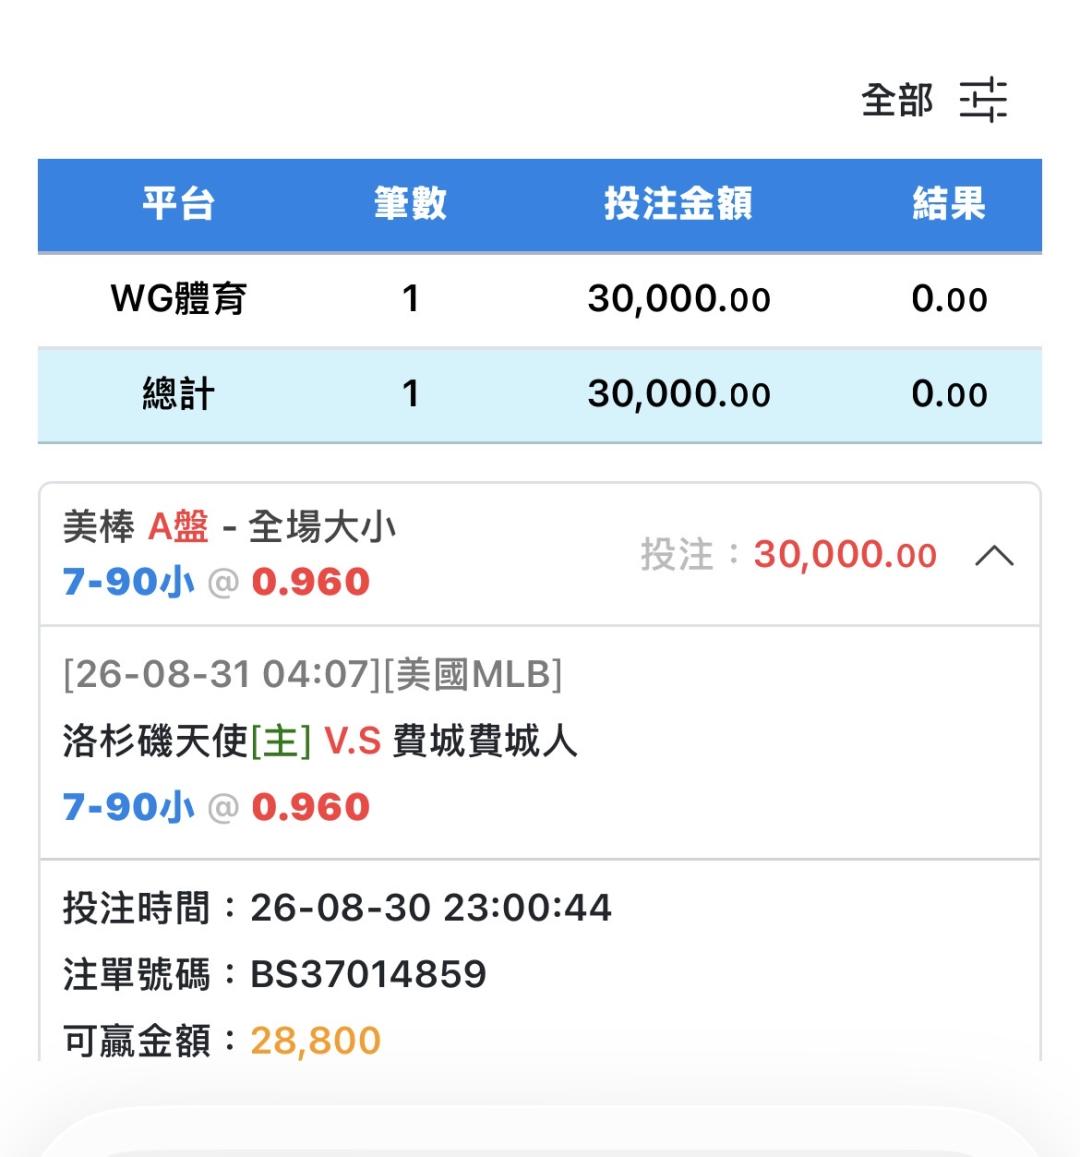Tap the 可贏金額 28,800 value
The width and height of the screenshot is (1080, 1157).
tap(315, 1041)
